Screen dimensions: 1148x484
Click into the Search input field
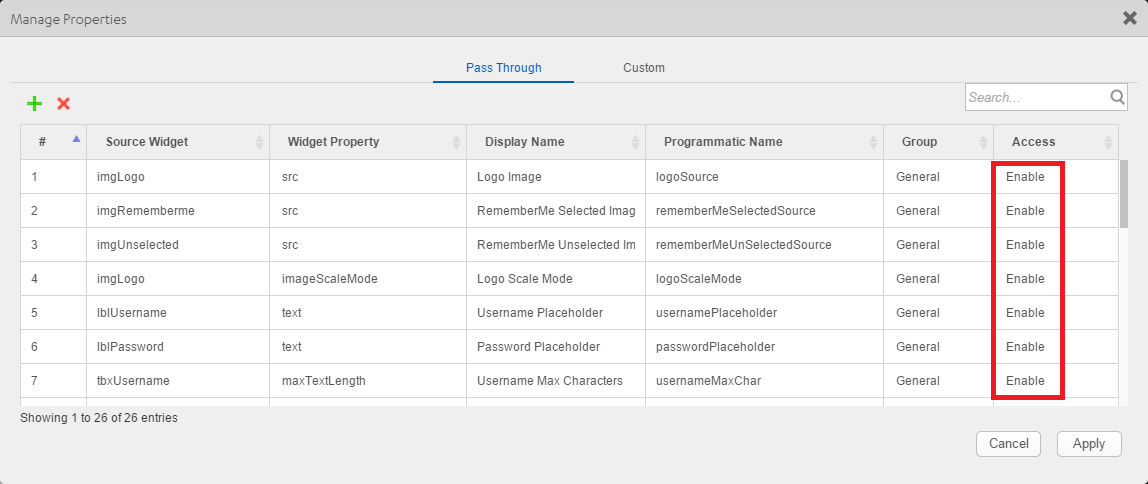pyautogui.click(x=1036, y=97)
